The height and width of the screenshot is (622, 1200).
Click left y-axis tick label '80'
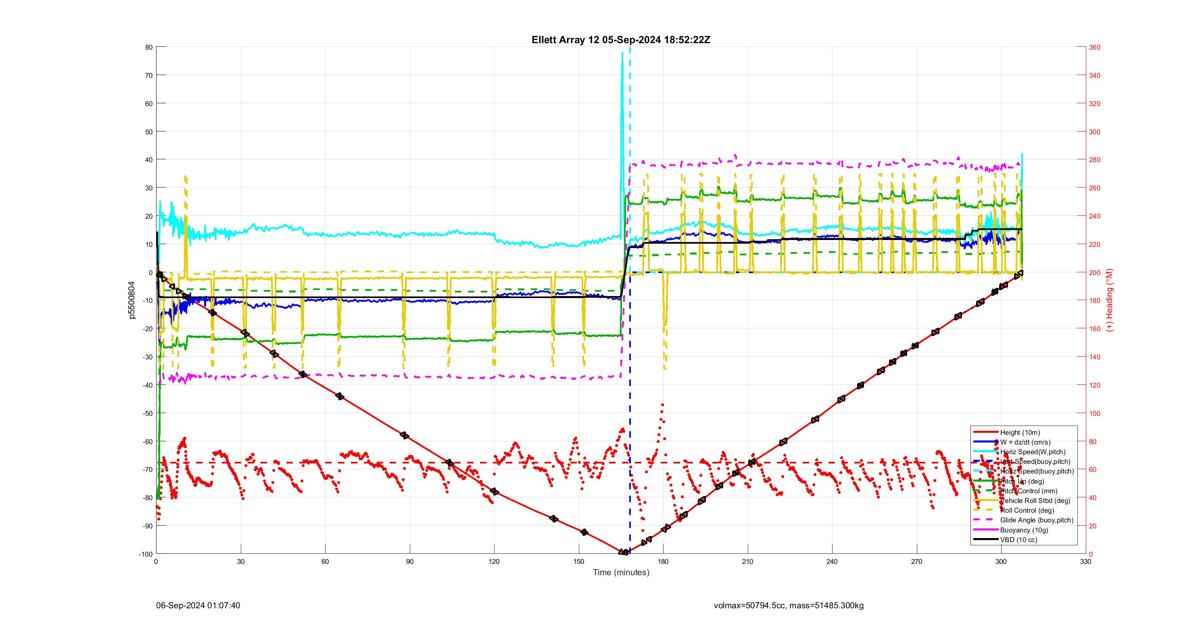[148, 47]
